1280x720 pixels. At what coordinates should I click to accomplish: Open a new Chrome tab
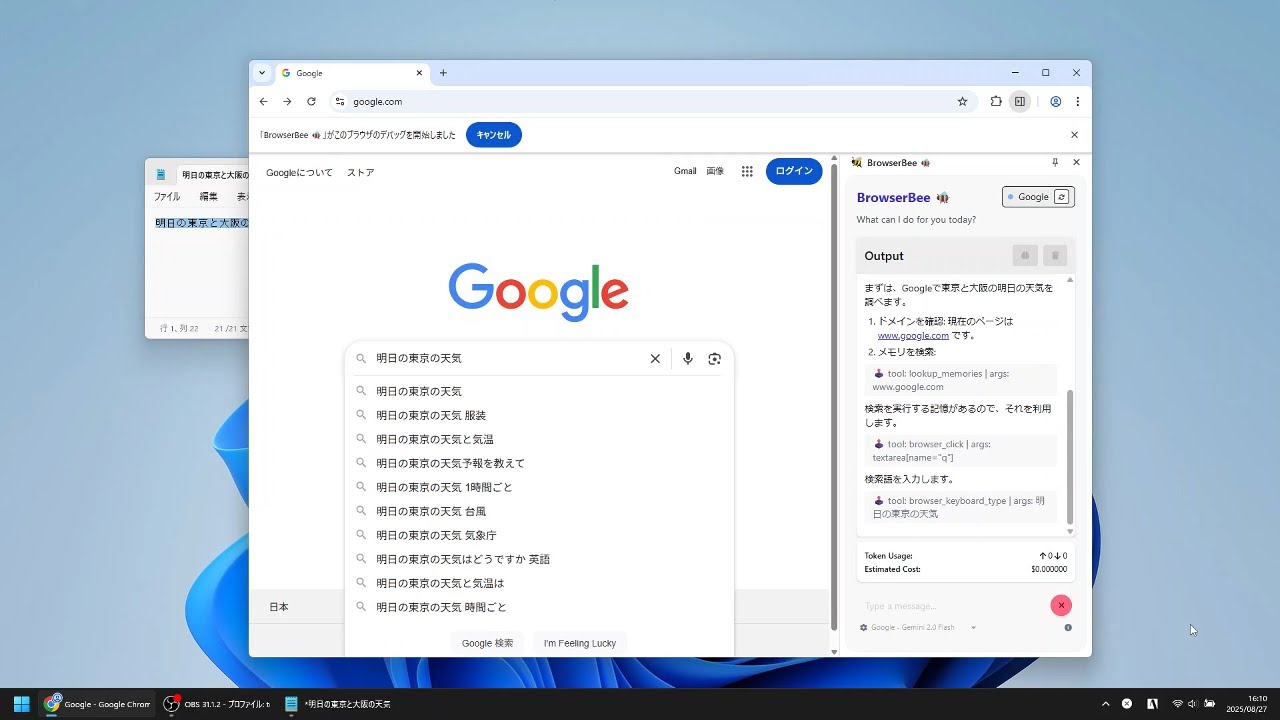(443, 73)
